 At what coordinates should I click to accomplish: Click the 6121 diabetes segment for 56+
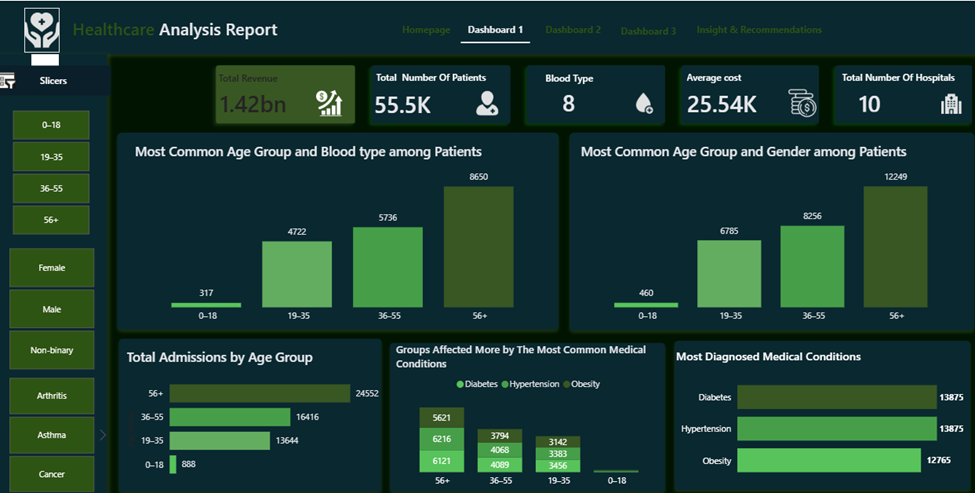pyautogui.click(x=441, y=461)
